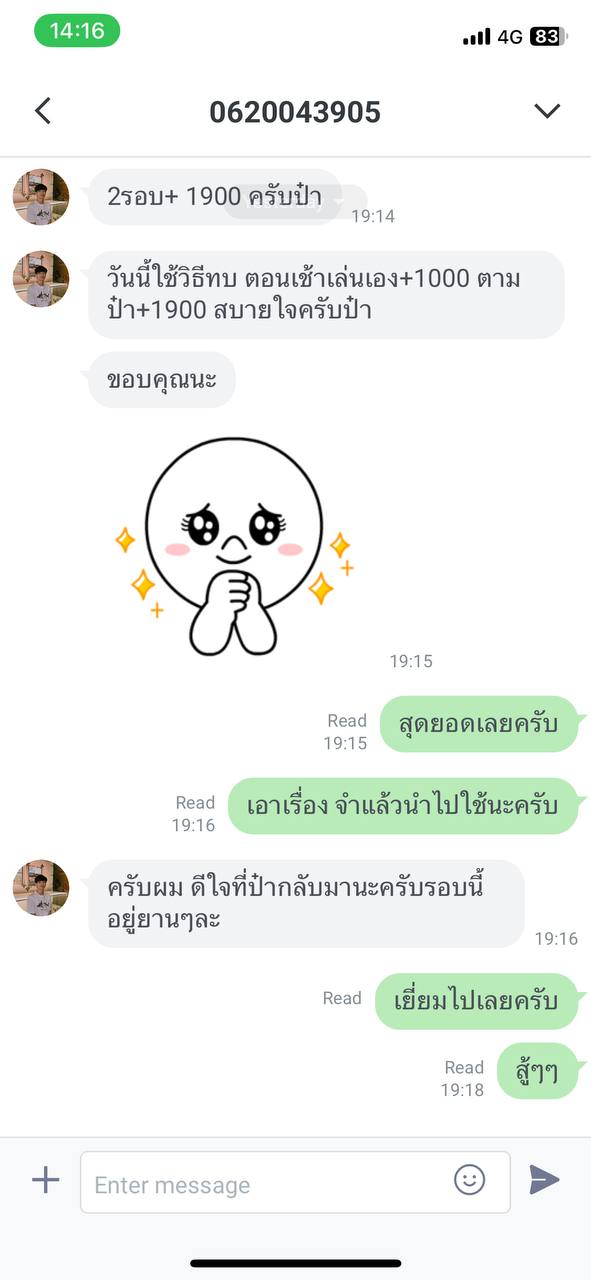Tap the 14:16 green status time pill
Image resolution: width=591 pixels, height=1280 pixels.
[x=77, y=31]
